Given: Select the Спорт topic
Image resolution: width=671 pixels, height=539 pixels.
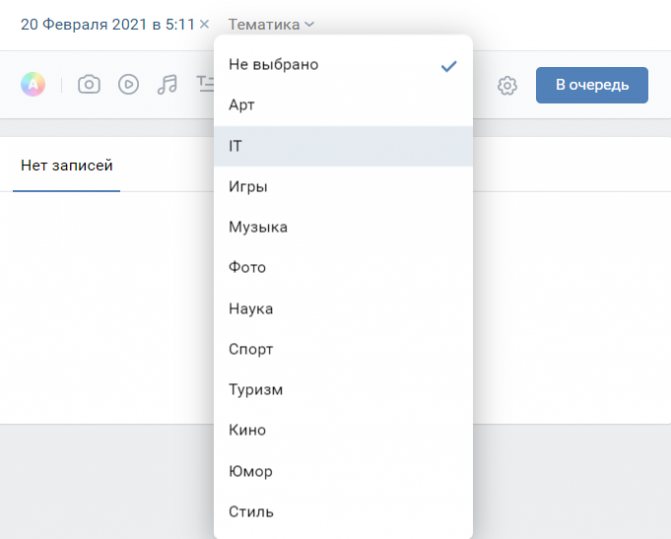Looking at the screenshot, I should tap(343, 349).
